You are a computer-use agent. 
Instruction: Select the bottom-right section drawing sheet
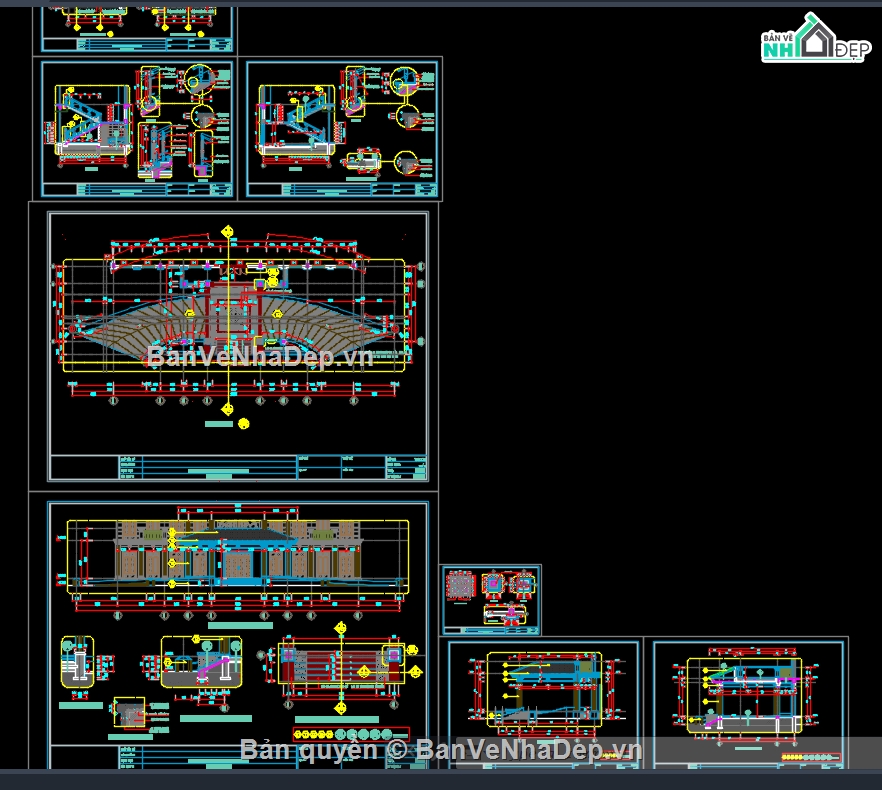(747, 703)
